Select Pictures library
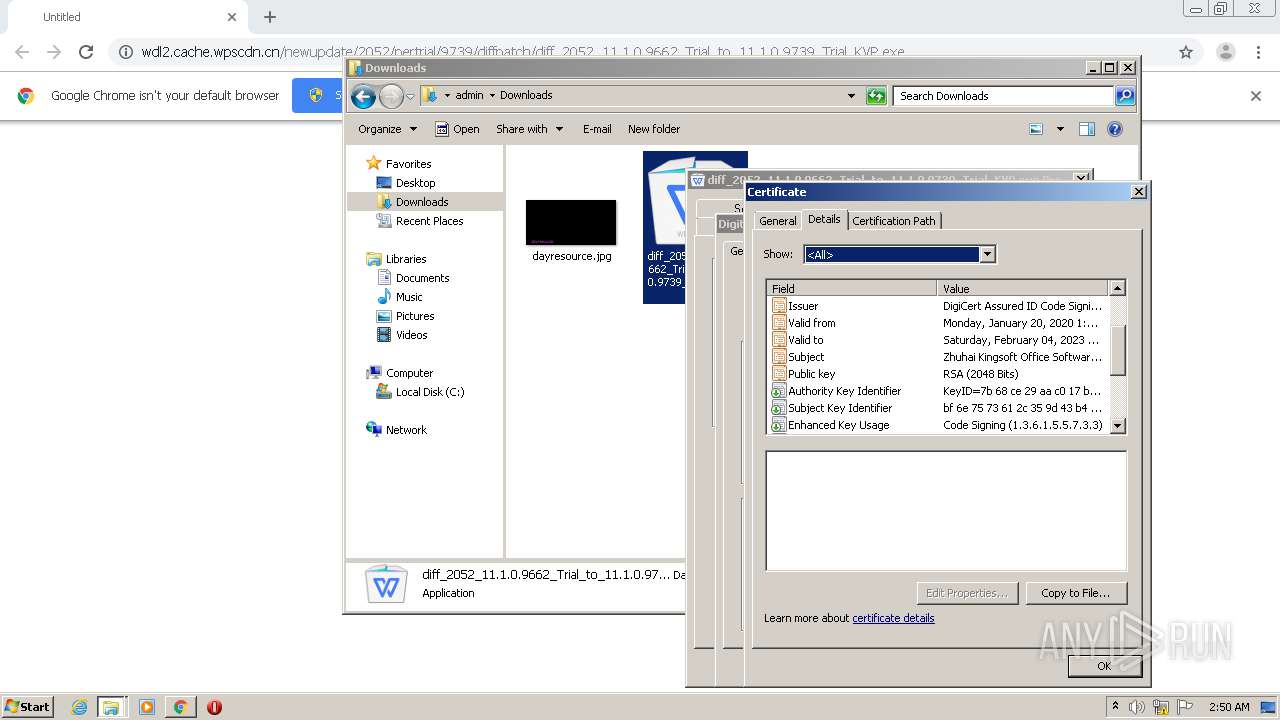The image size is (1280, 720). (406, 316)
